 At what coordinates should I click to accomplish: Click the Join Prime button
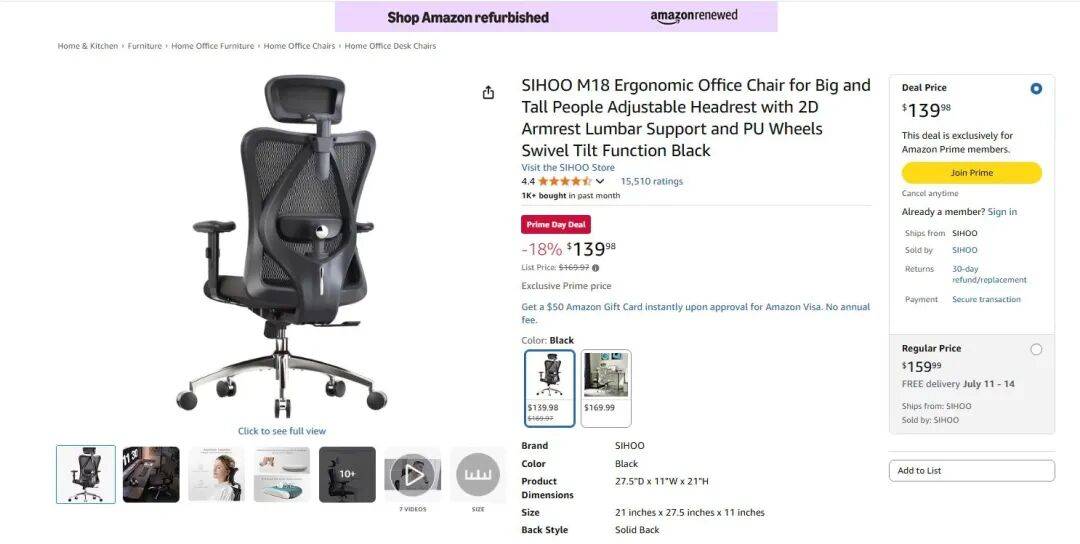[x=971, y=173]
